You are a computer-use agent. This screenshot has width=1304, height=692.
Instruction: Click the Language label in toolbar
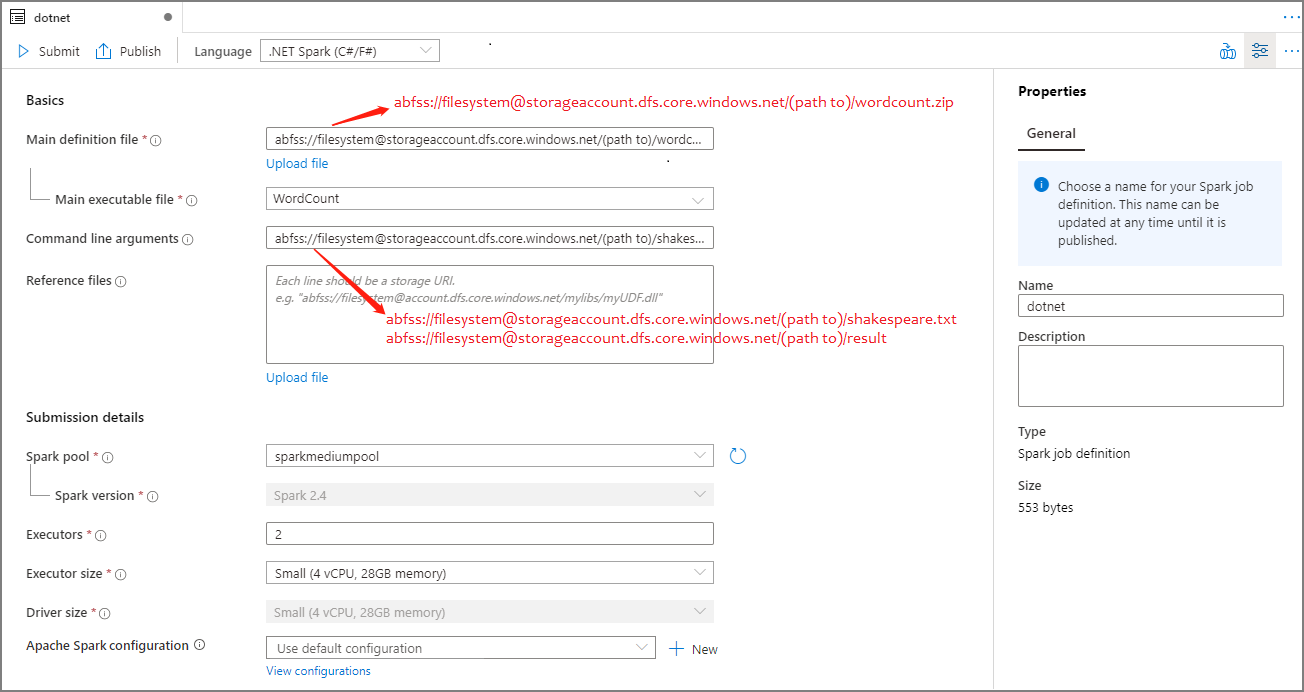(223, 51)
